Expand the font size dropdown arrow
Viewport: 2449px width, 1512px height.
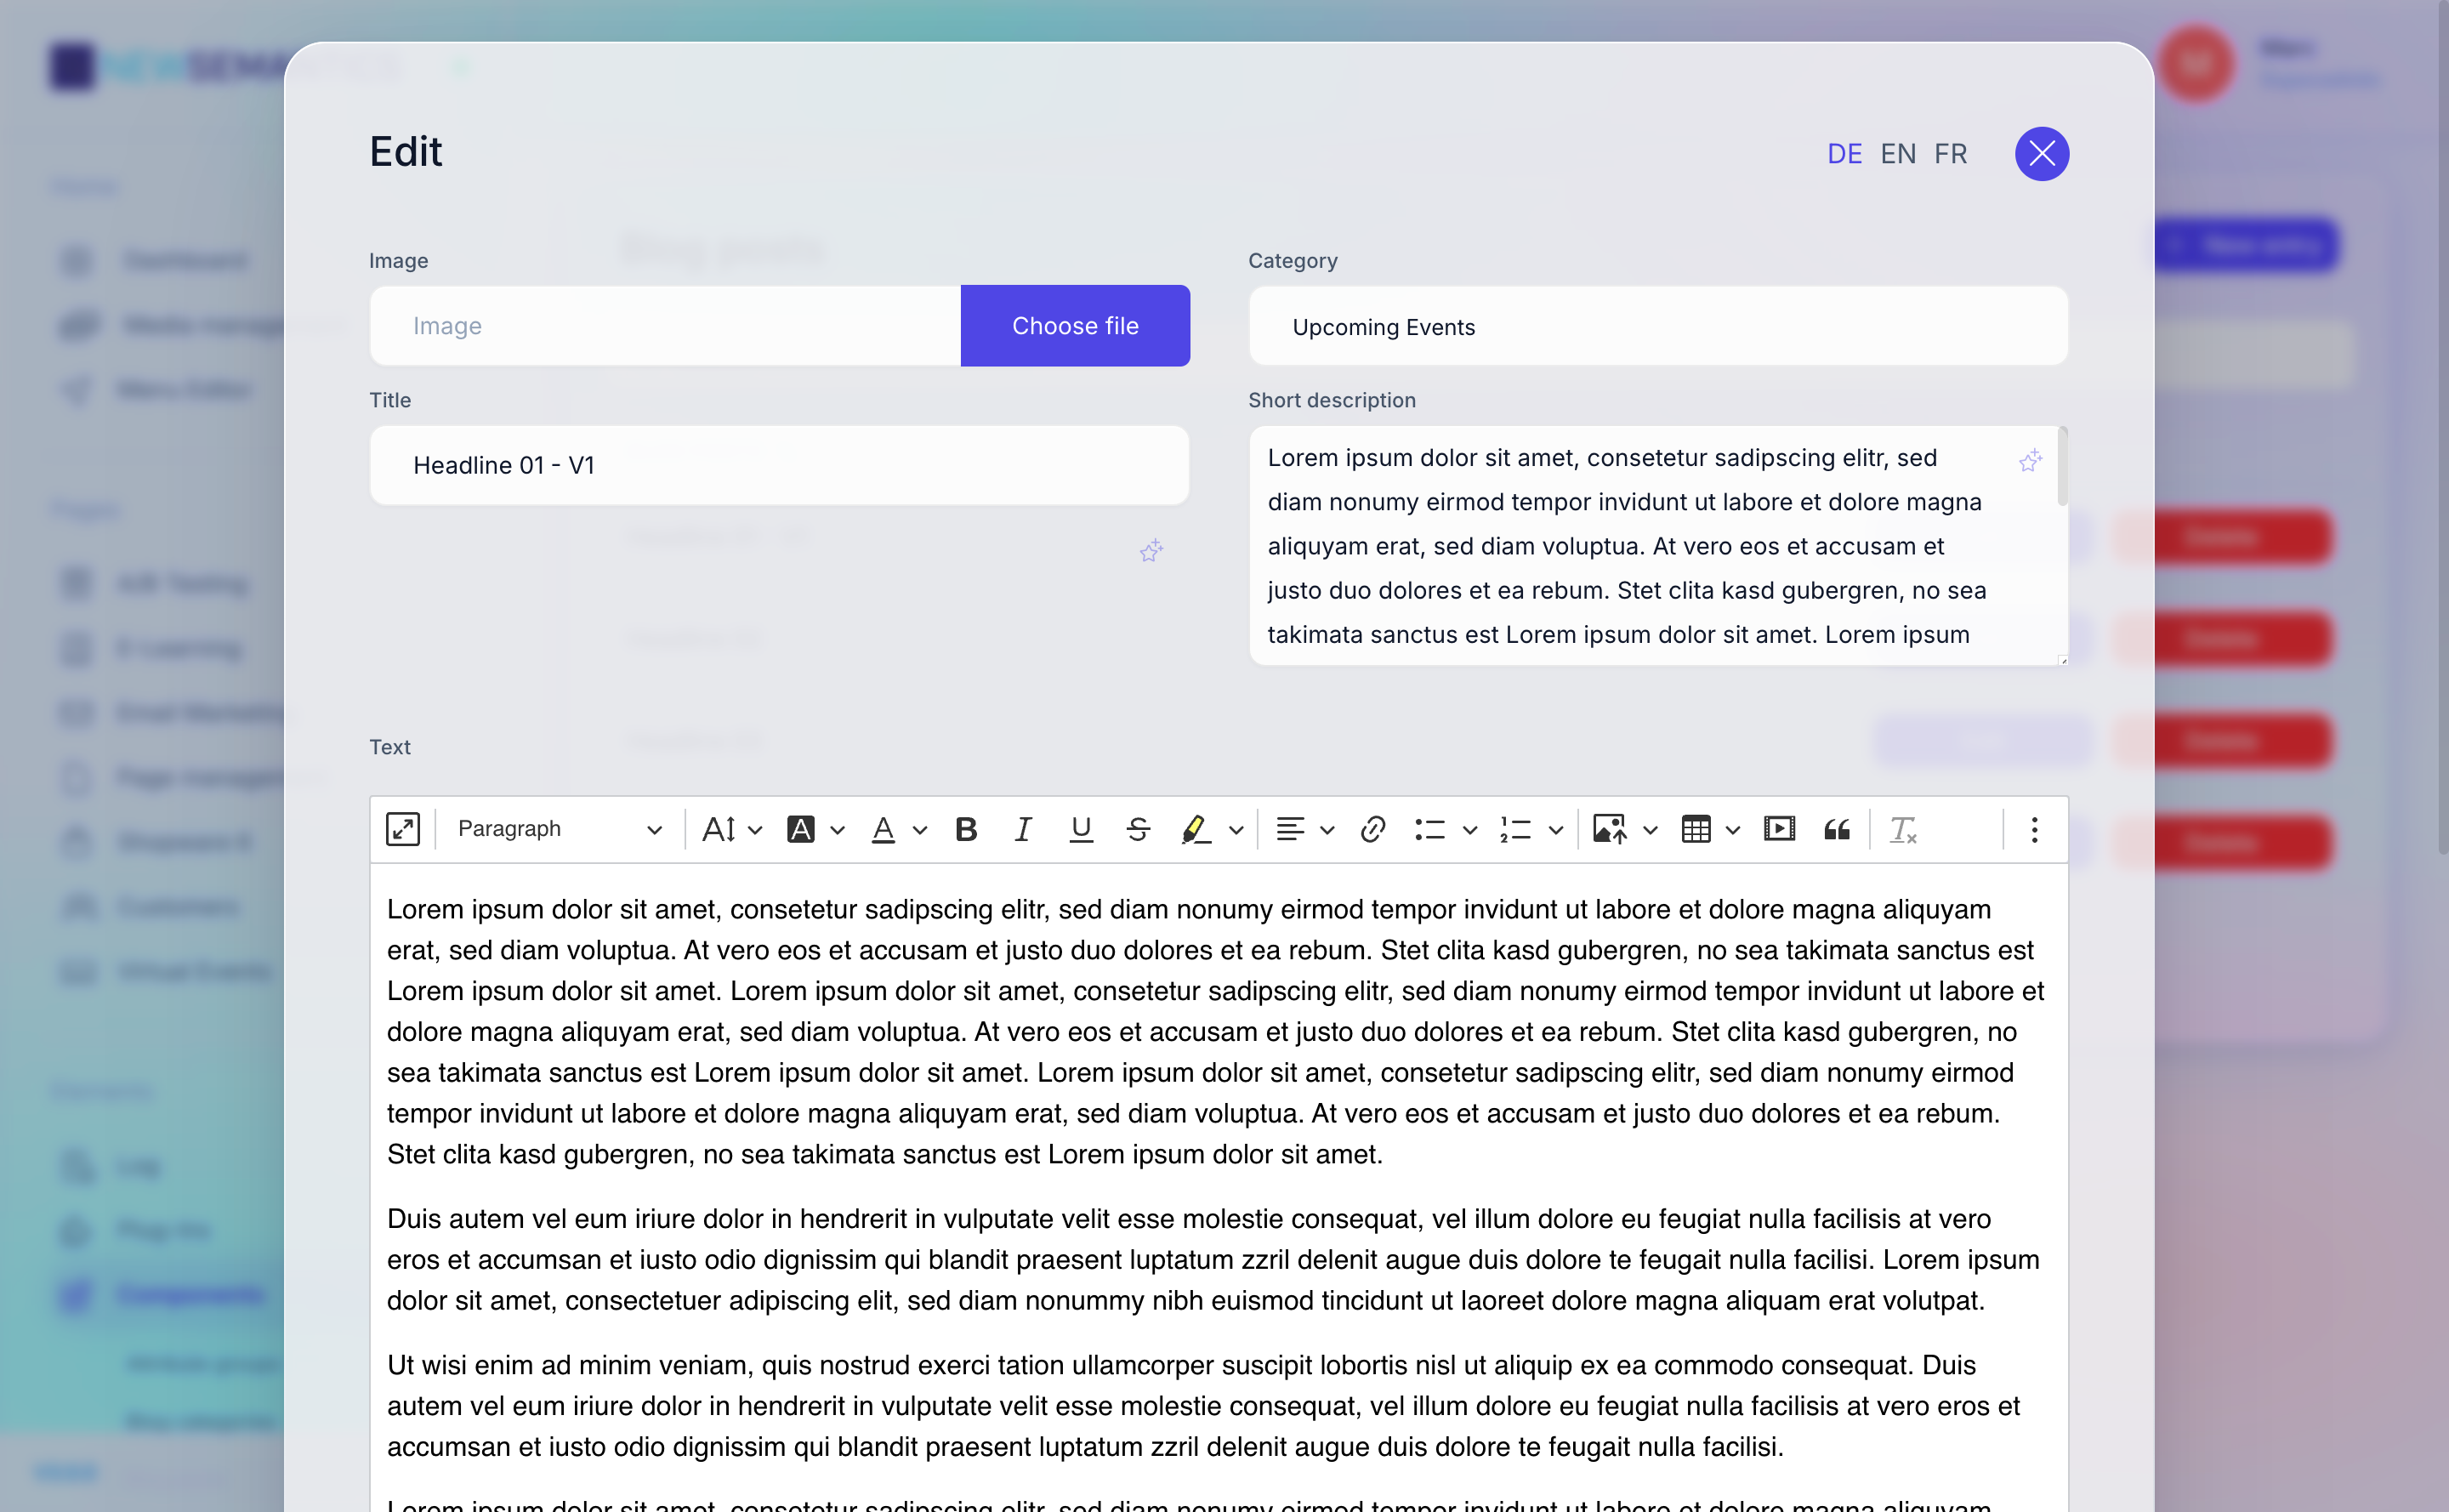756,830
